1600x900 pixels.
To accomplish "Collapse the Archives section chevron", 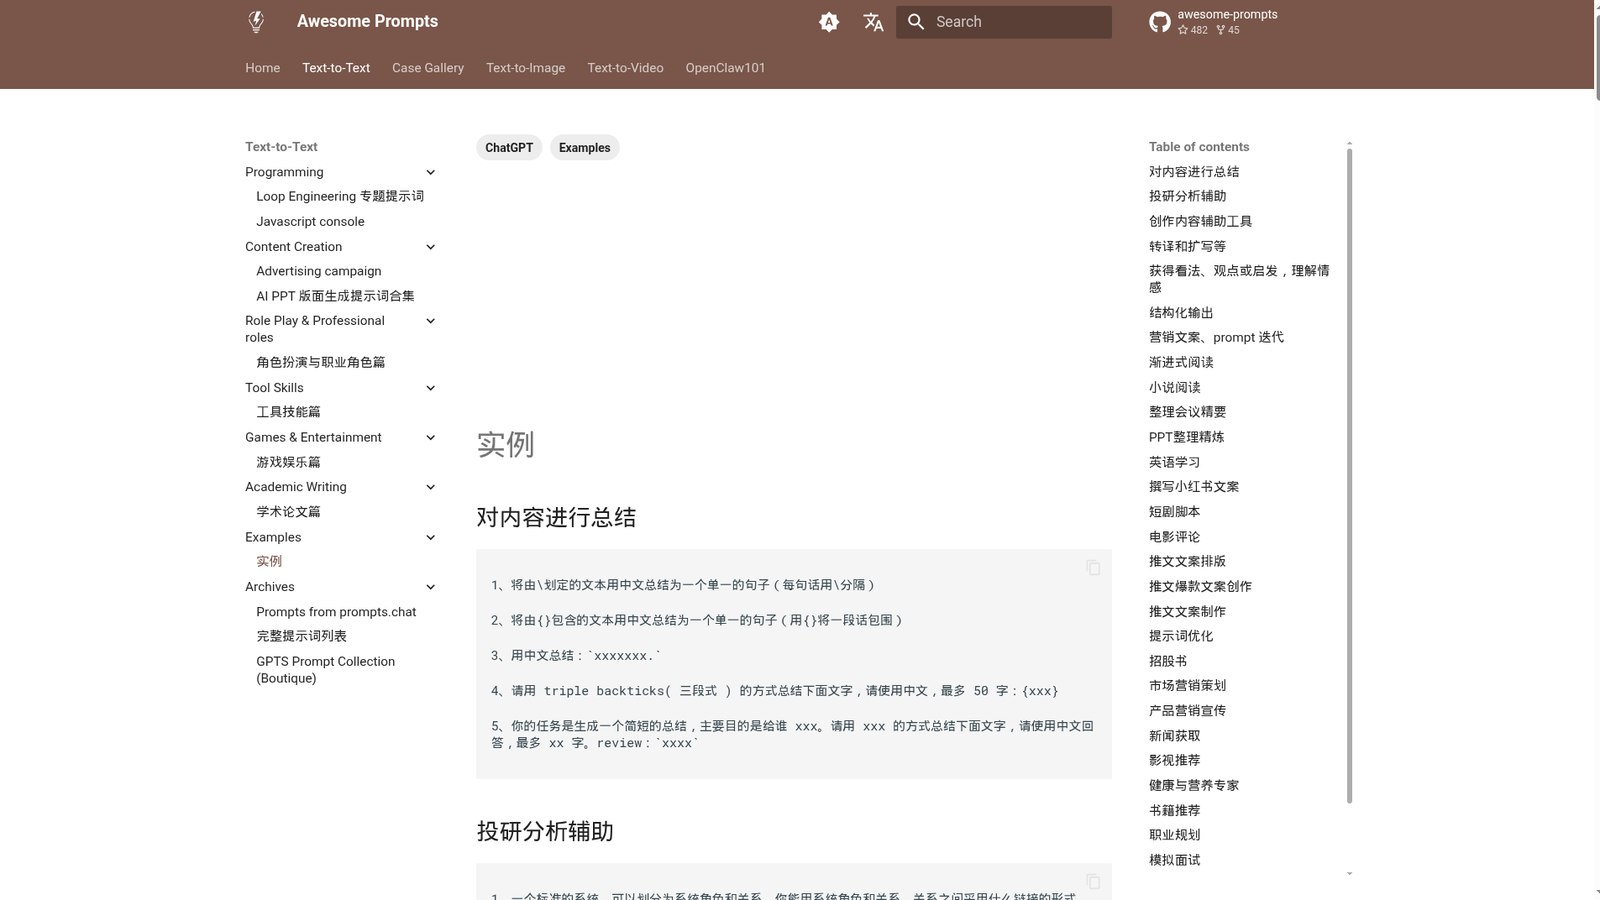I will coord(431,587).
